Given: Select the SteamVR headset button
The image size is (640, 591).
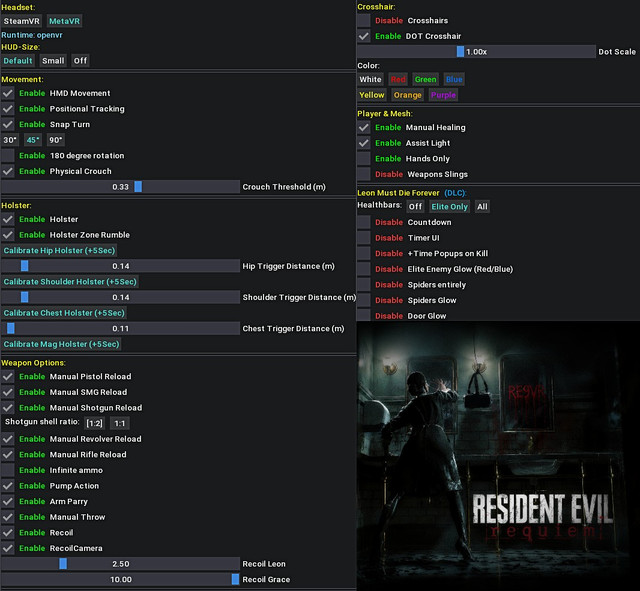Looking at the screenshot, I should [x=21, y=21].
